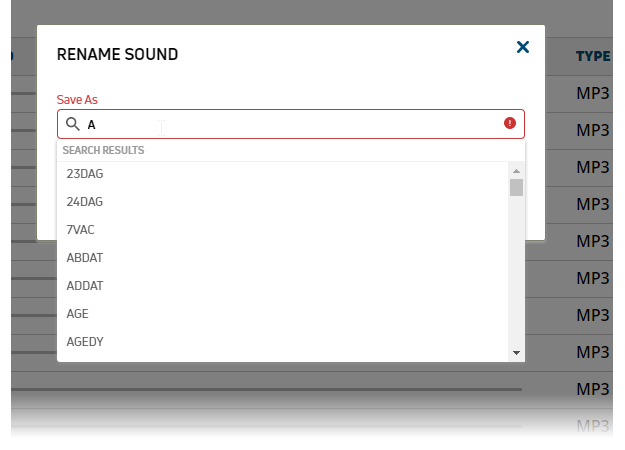Choose 24DAG in the results list
This screenshot has width=625, height=450.
[85, 202]
